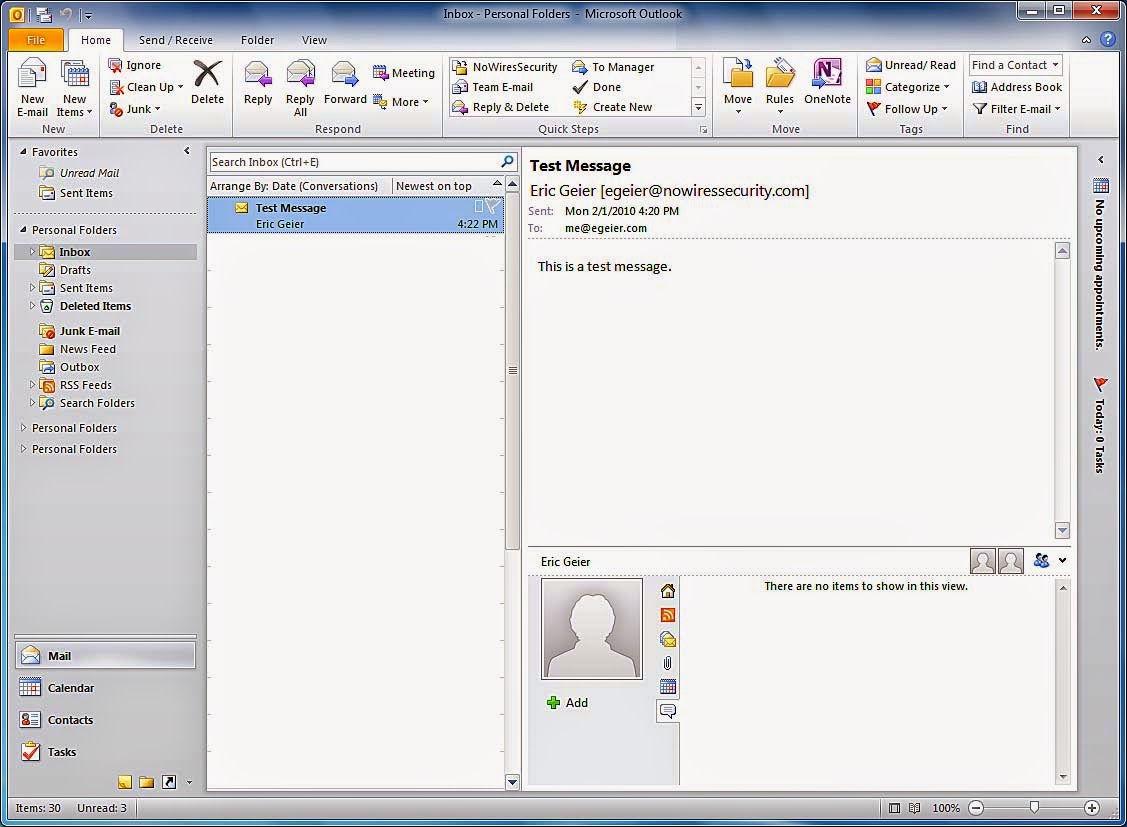
Task: Run the Team E-mail quick step
Action: pos(493,87)
